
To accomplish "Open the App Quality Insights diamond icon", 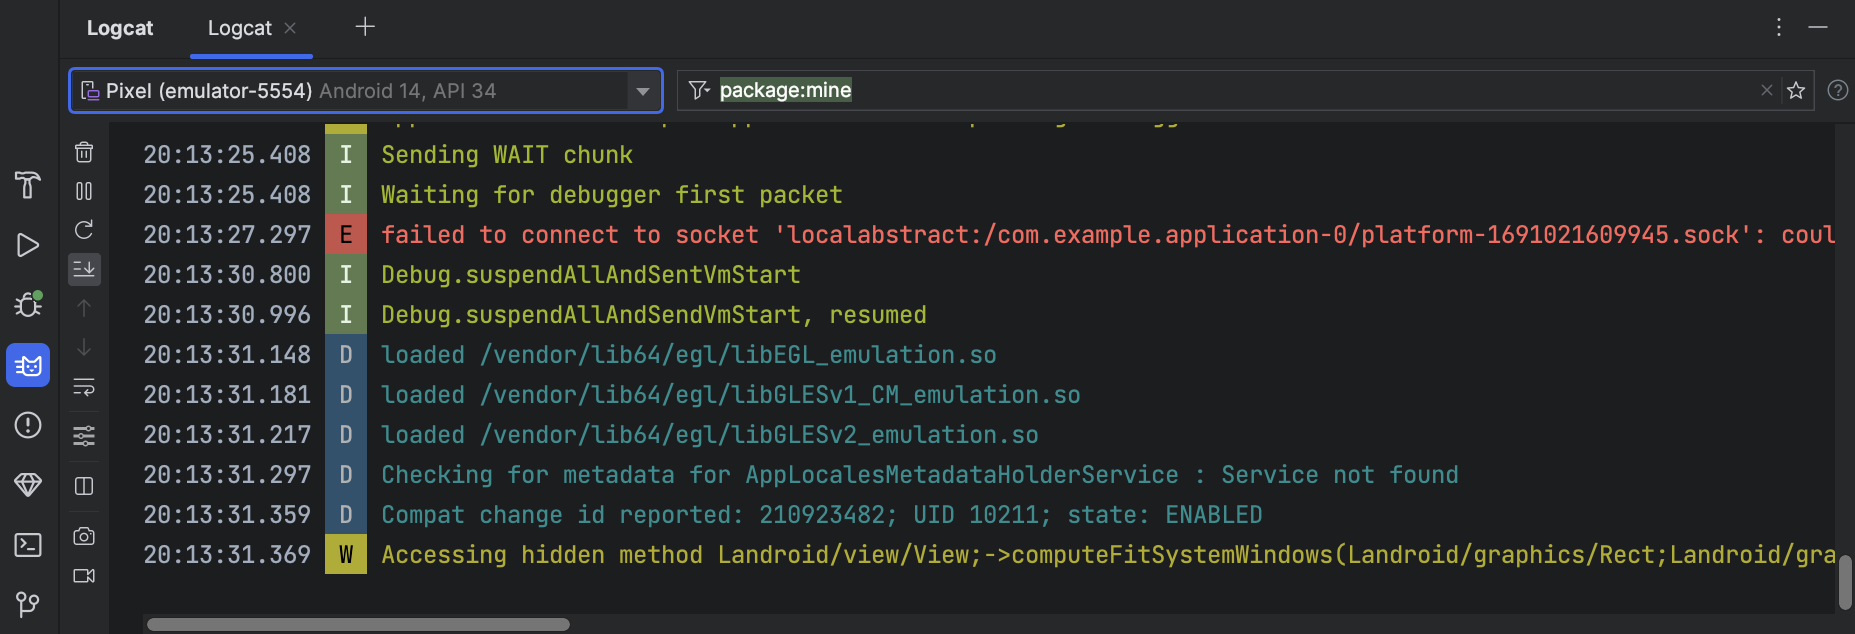I will coord(28,485).
